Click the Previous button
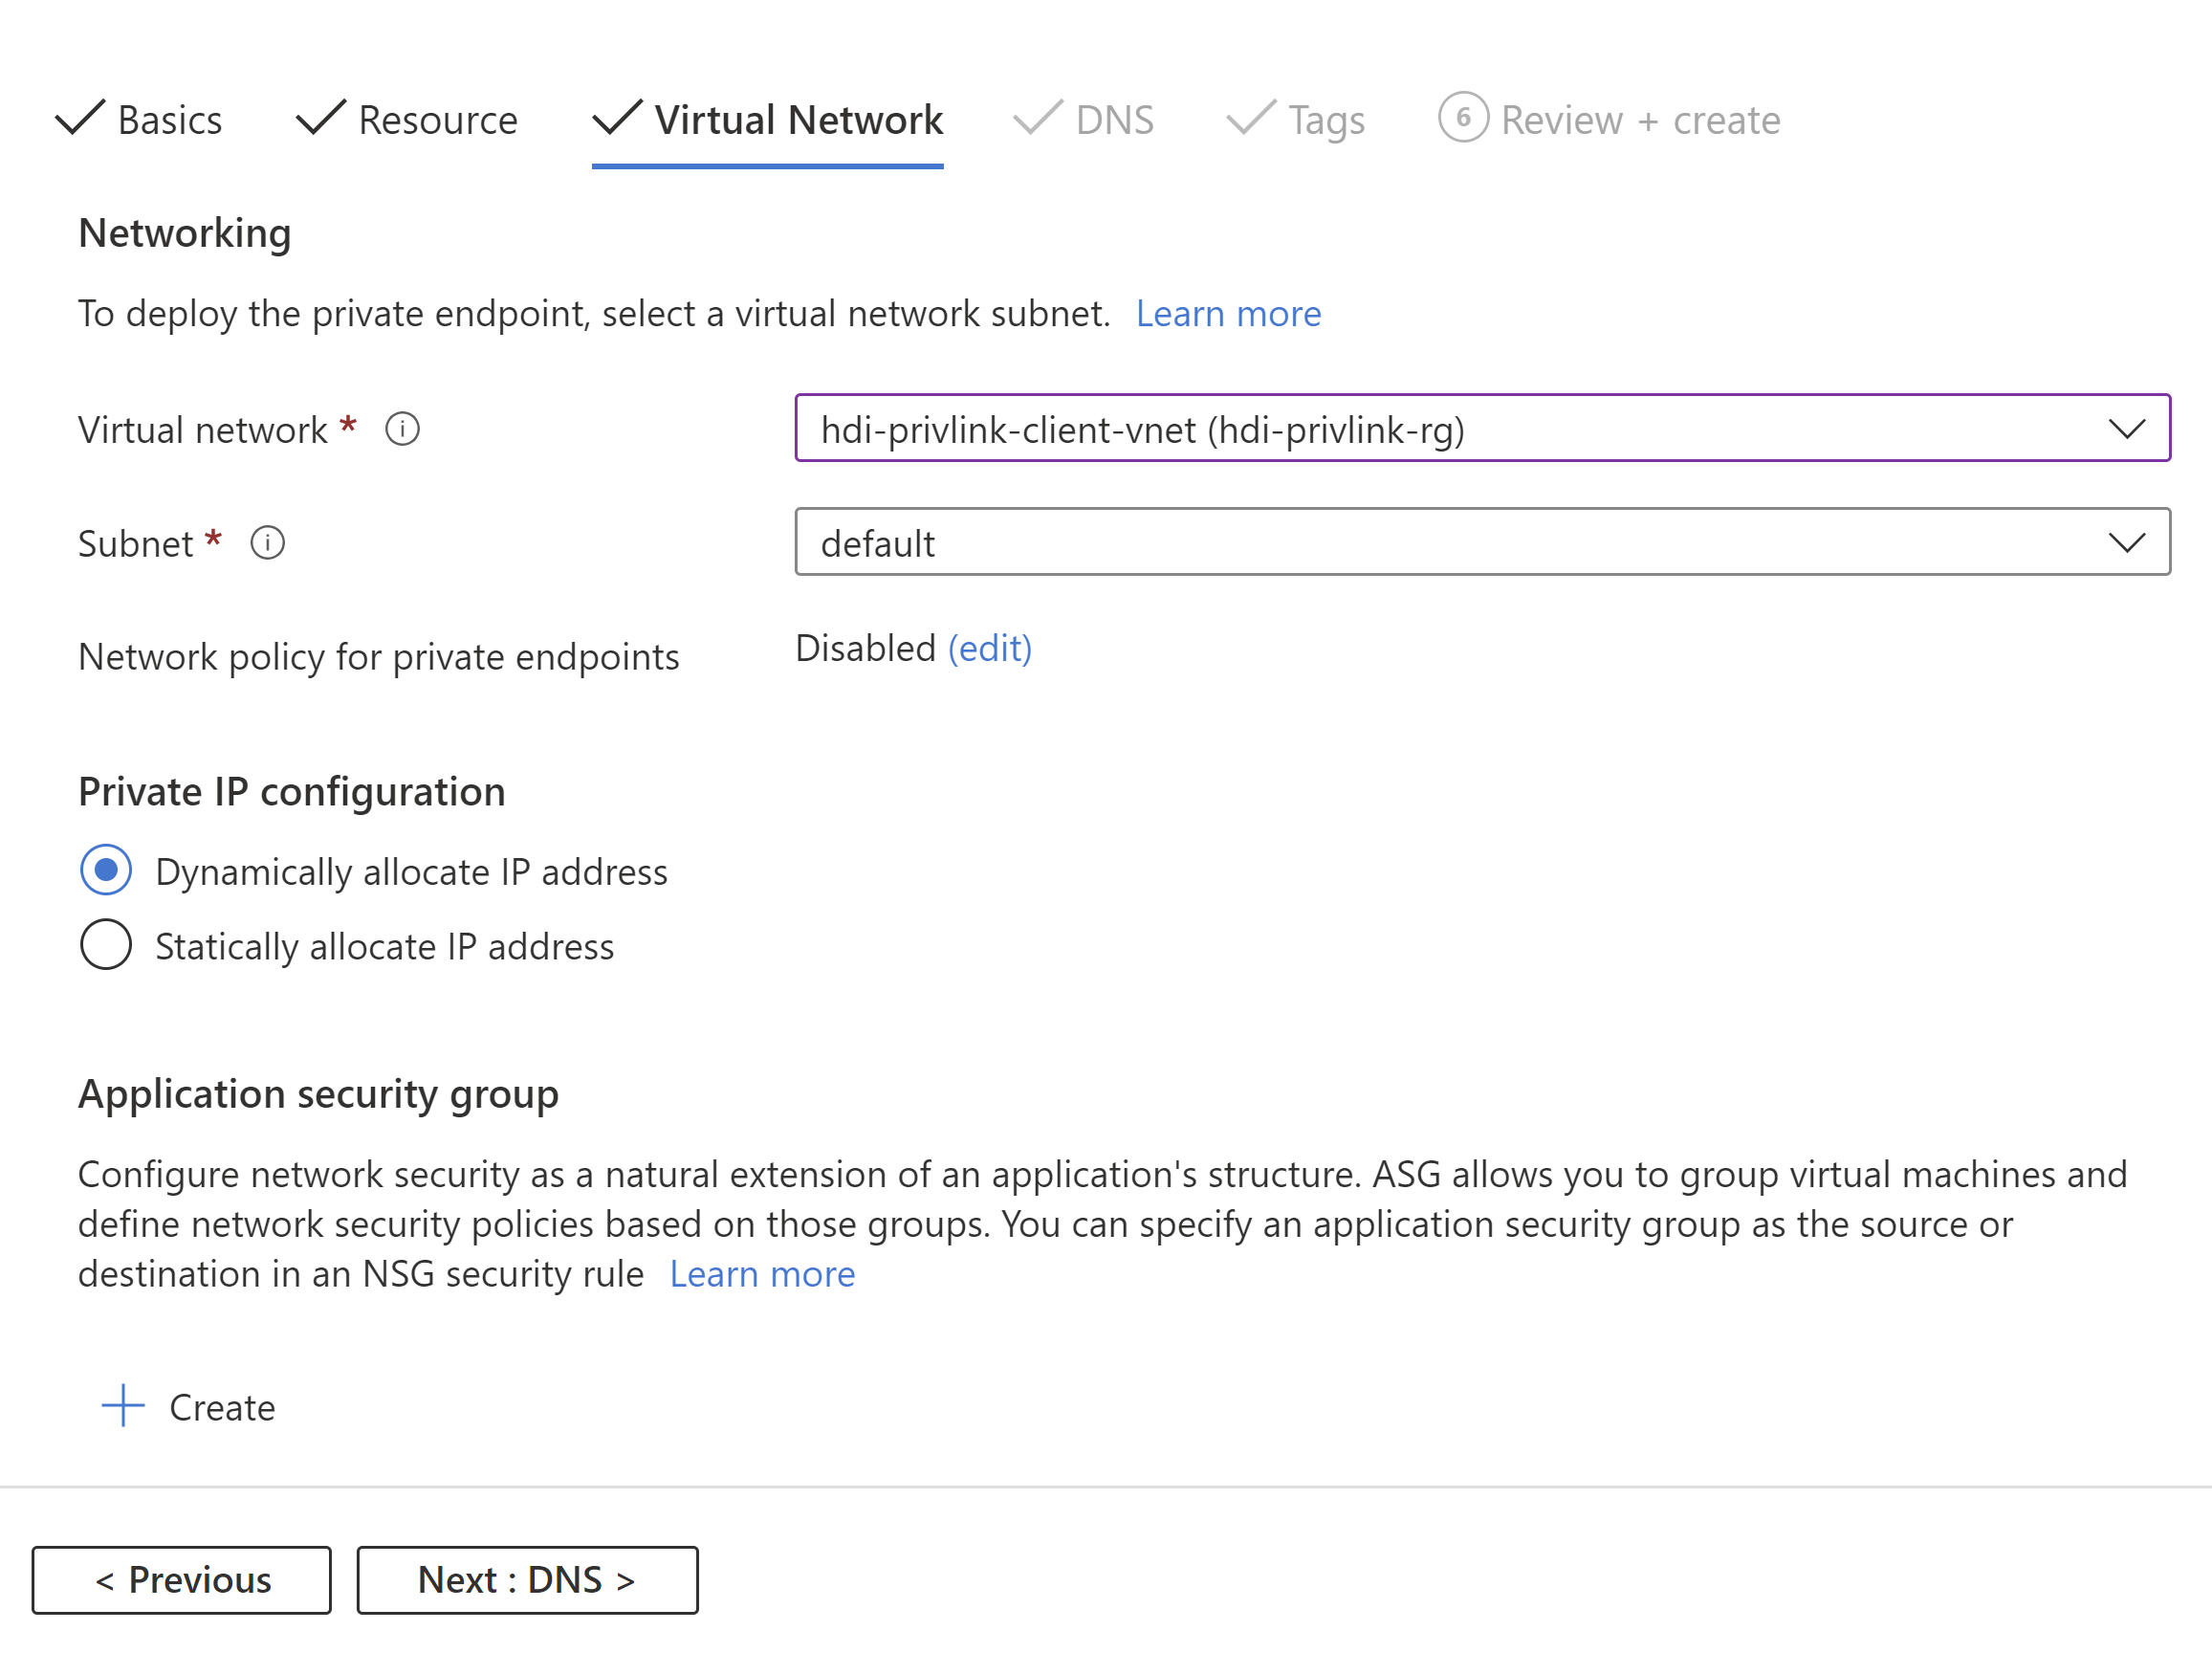 coord(181,1580)
